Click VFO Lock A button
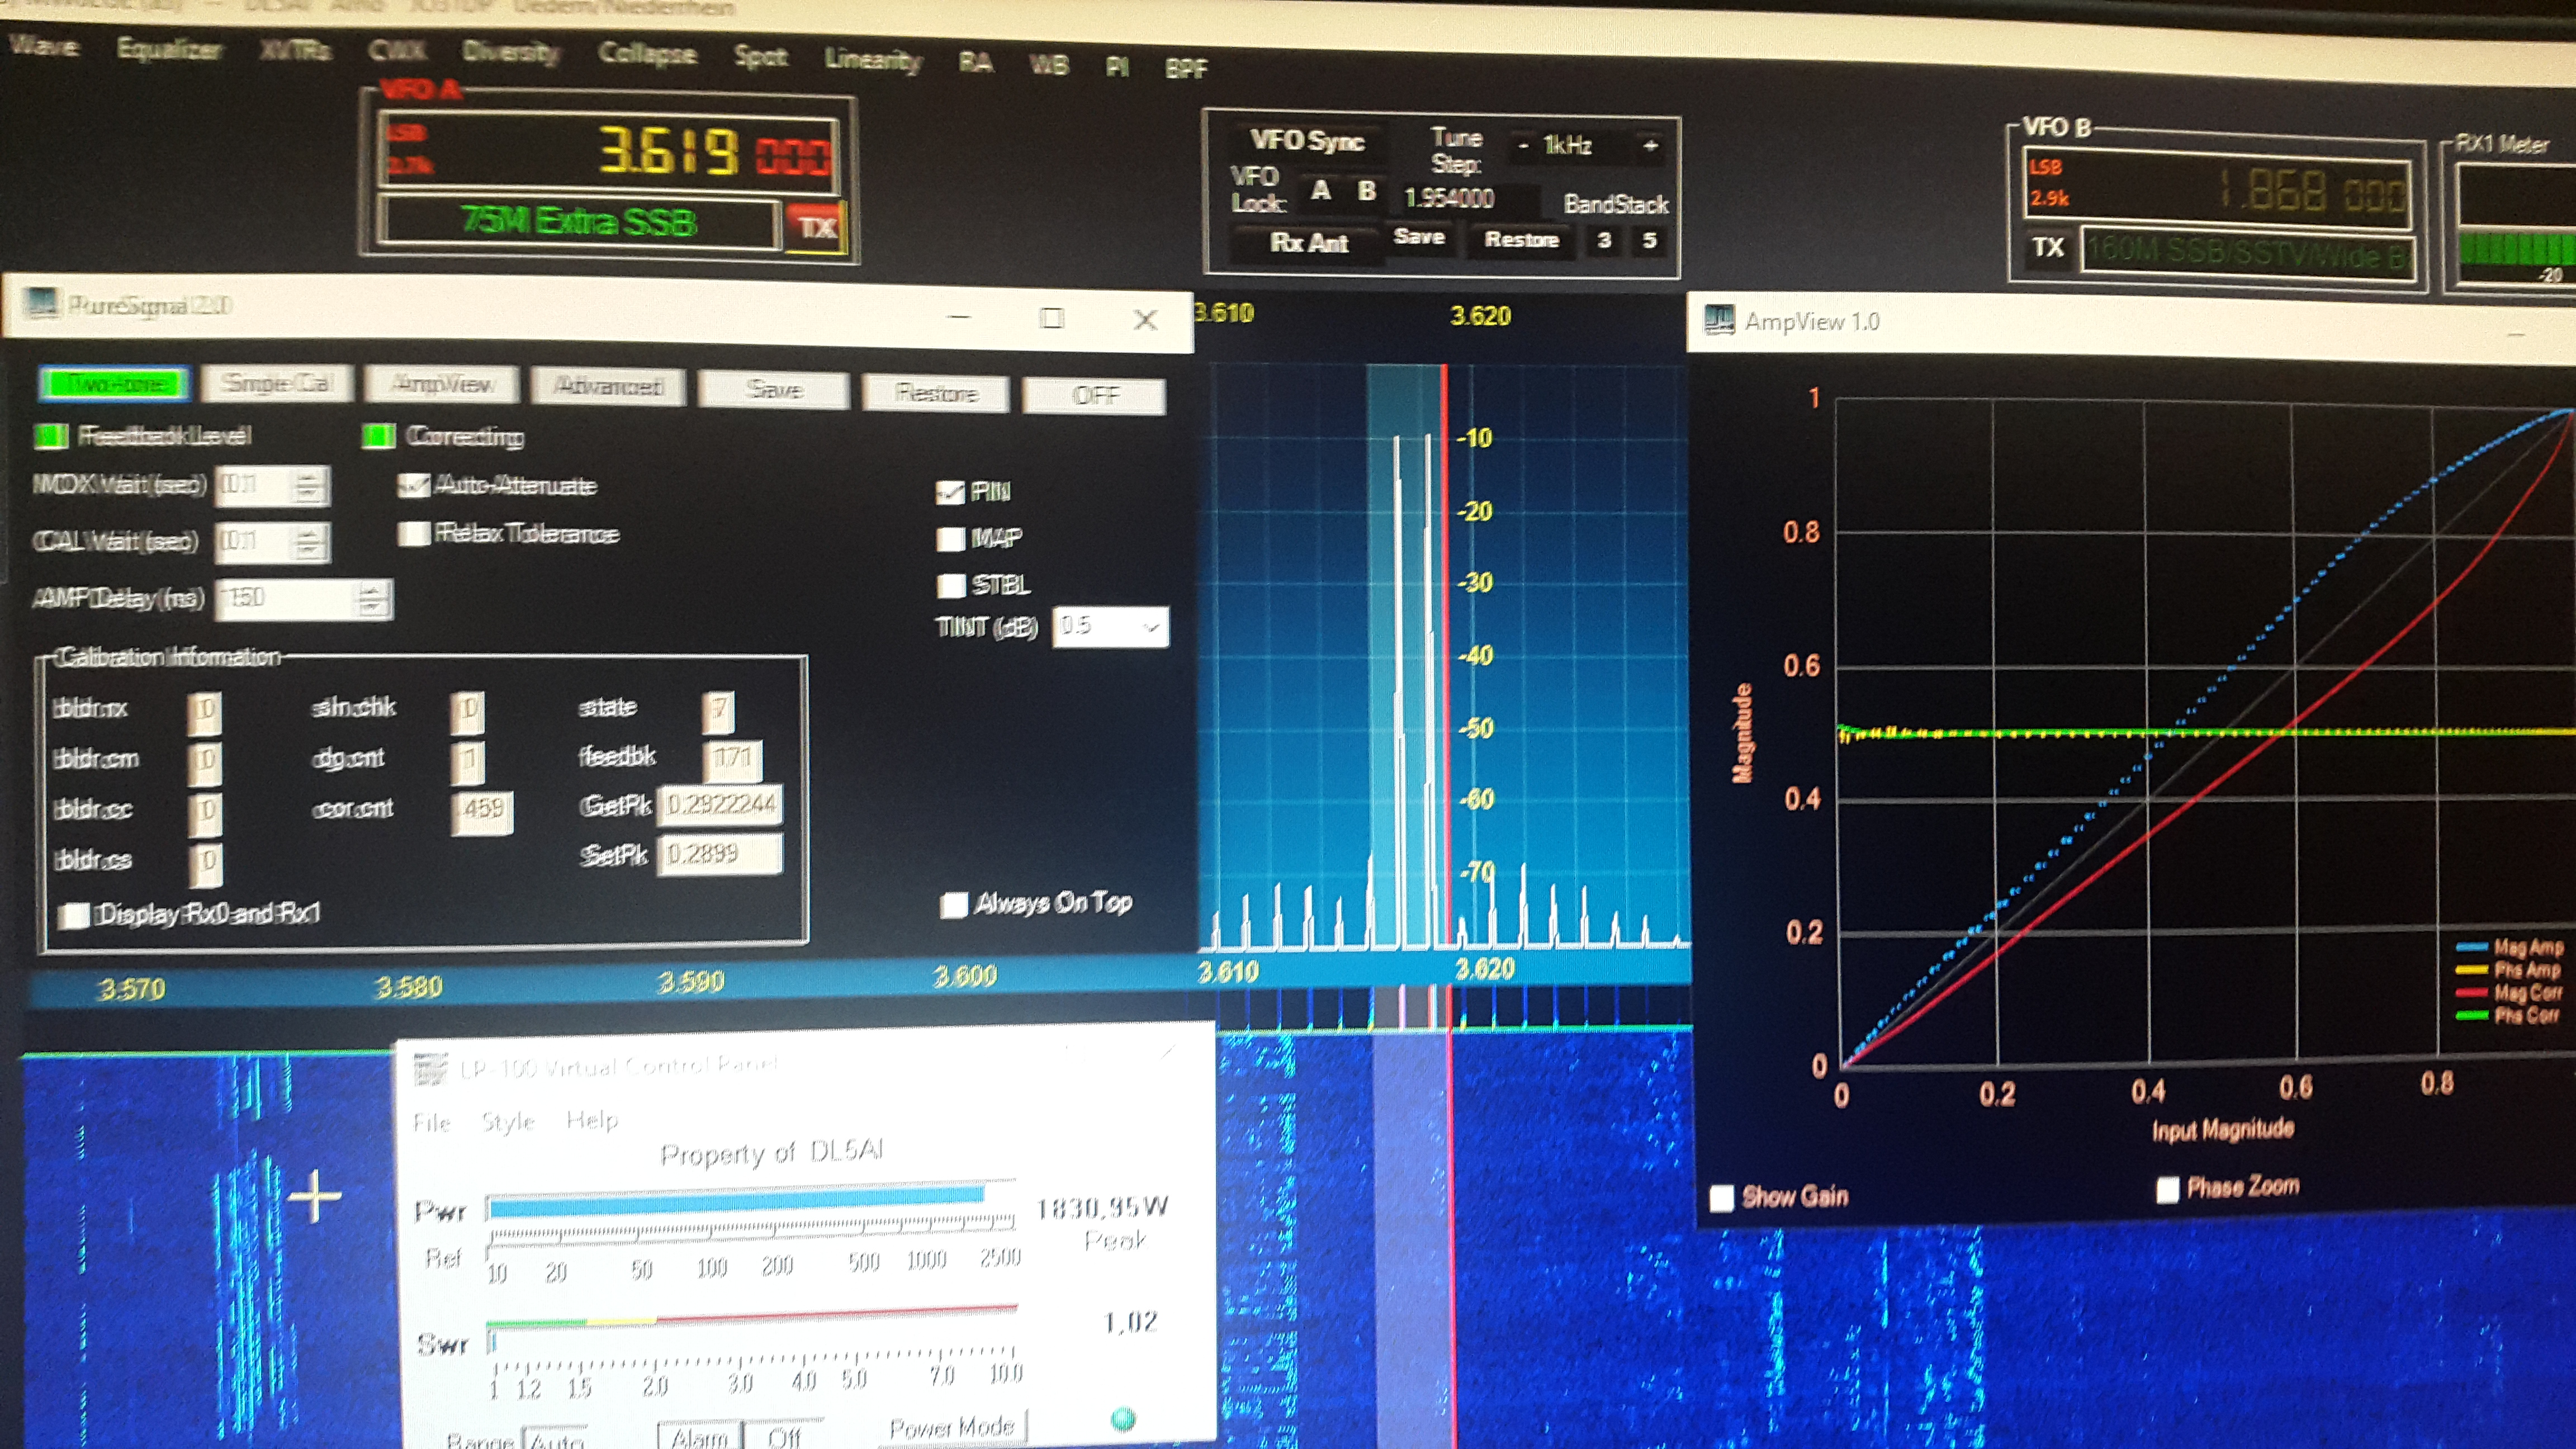Screen dimensions: 2576x1449 [1321, 191]
